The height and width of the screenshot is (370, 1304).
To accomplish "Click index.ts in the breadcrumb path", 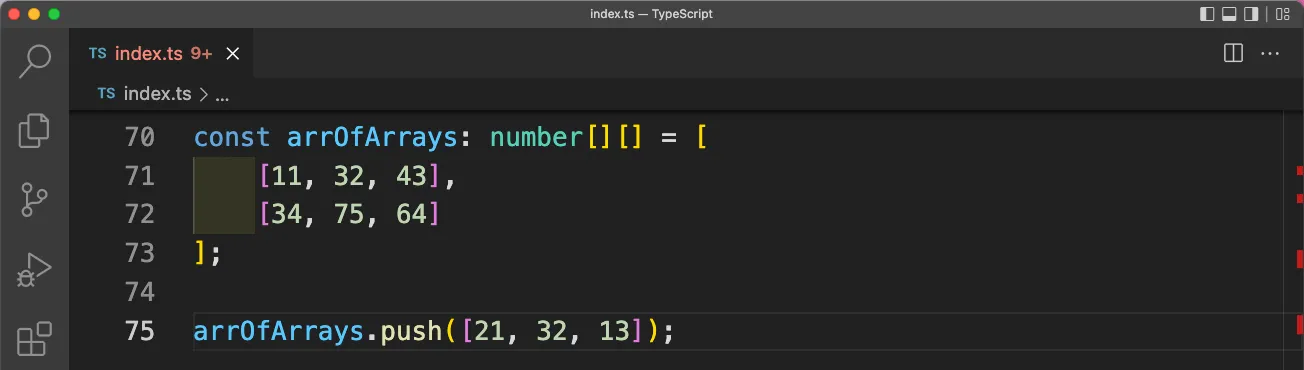I will tap(157, 94).
